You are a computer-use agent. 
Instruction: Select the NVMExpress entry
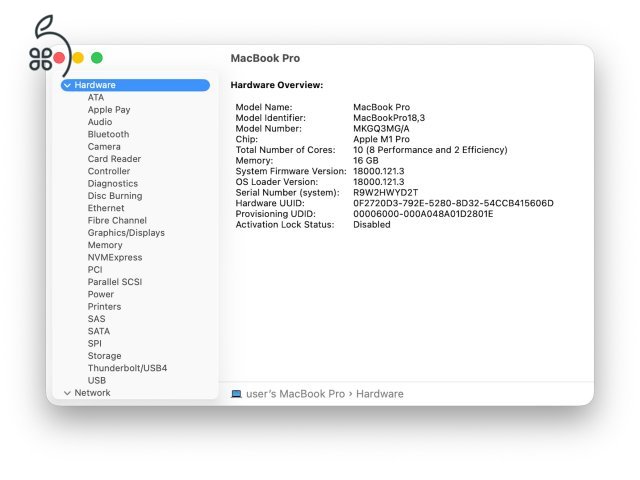[x=115, y=258]
